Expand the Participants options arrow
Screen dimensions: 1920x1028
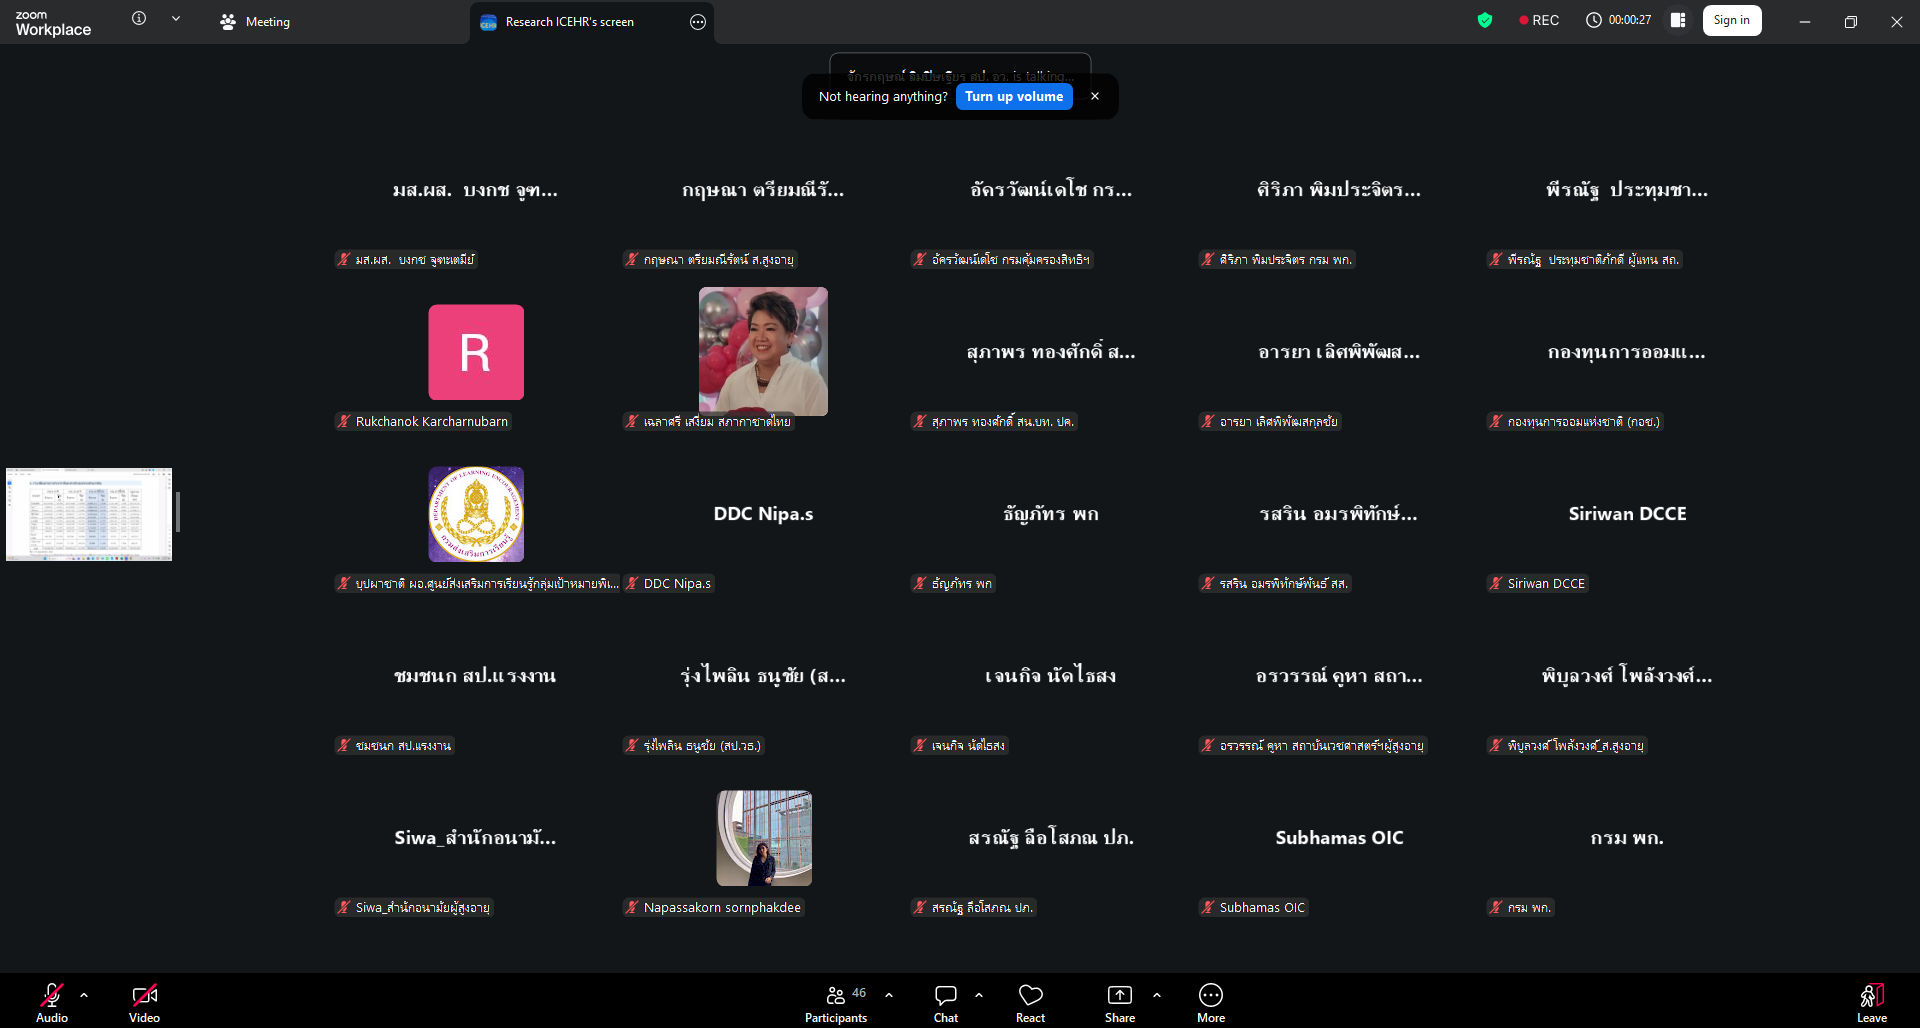pos(889,995)
